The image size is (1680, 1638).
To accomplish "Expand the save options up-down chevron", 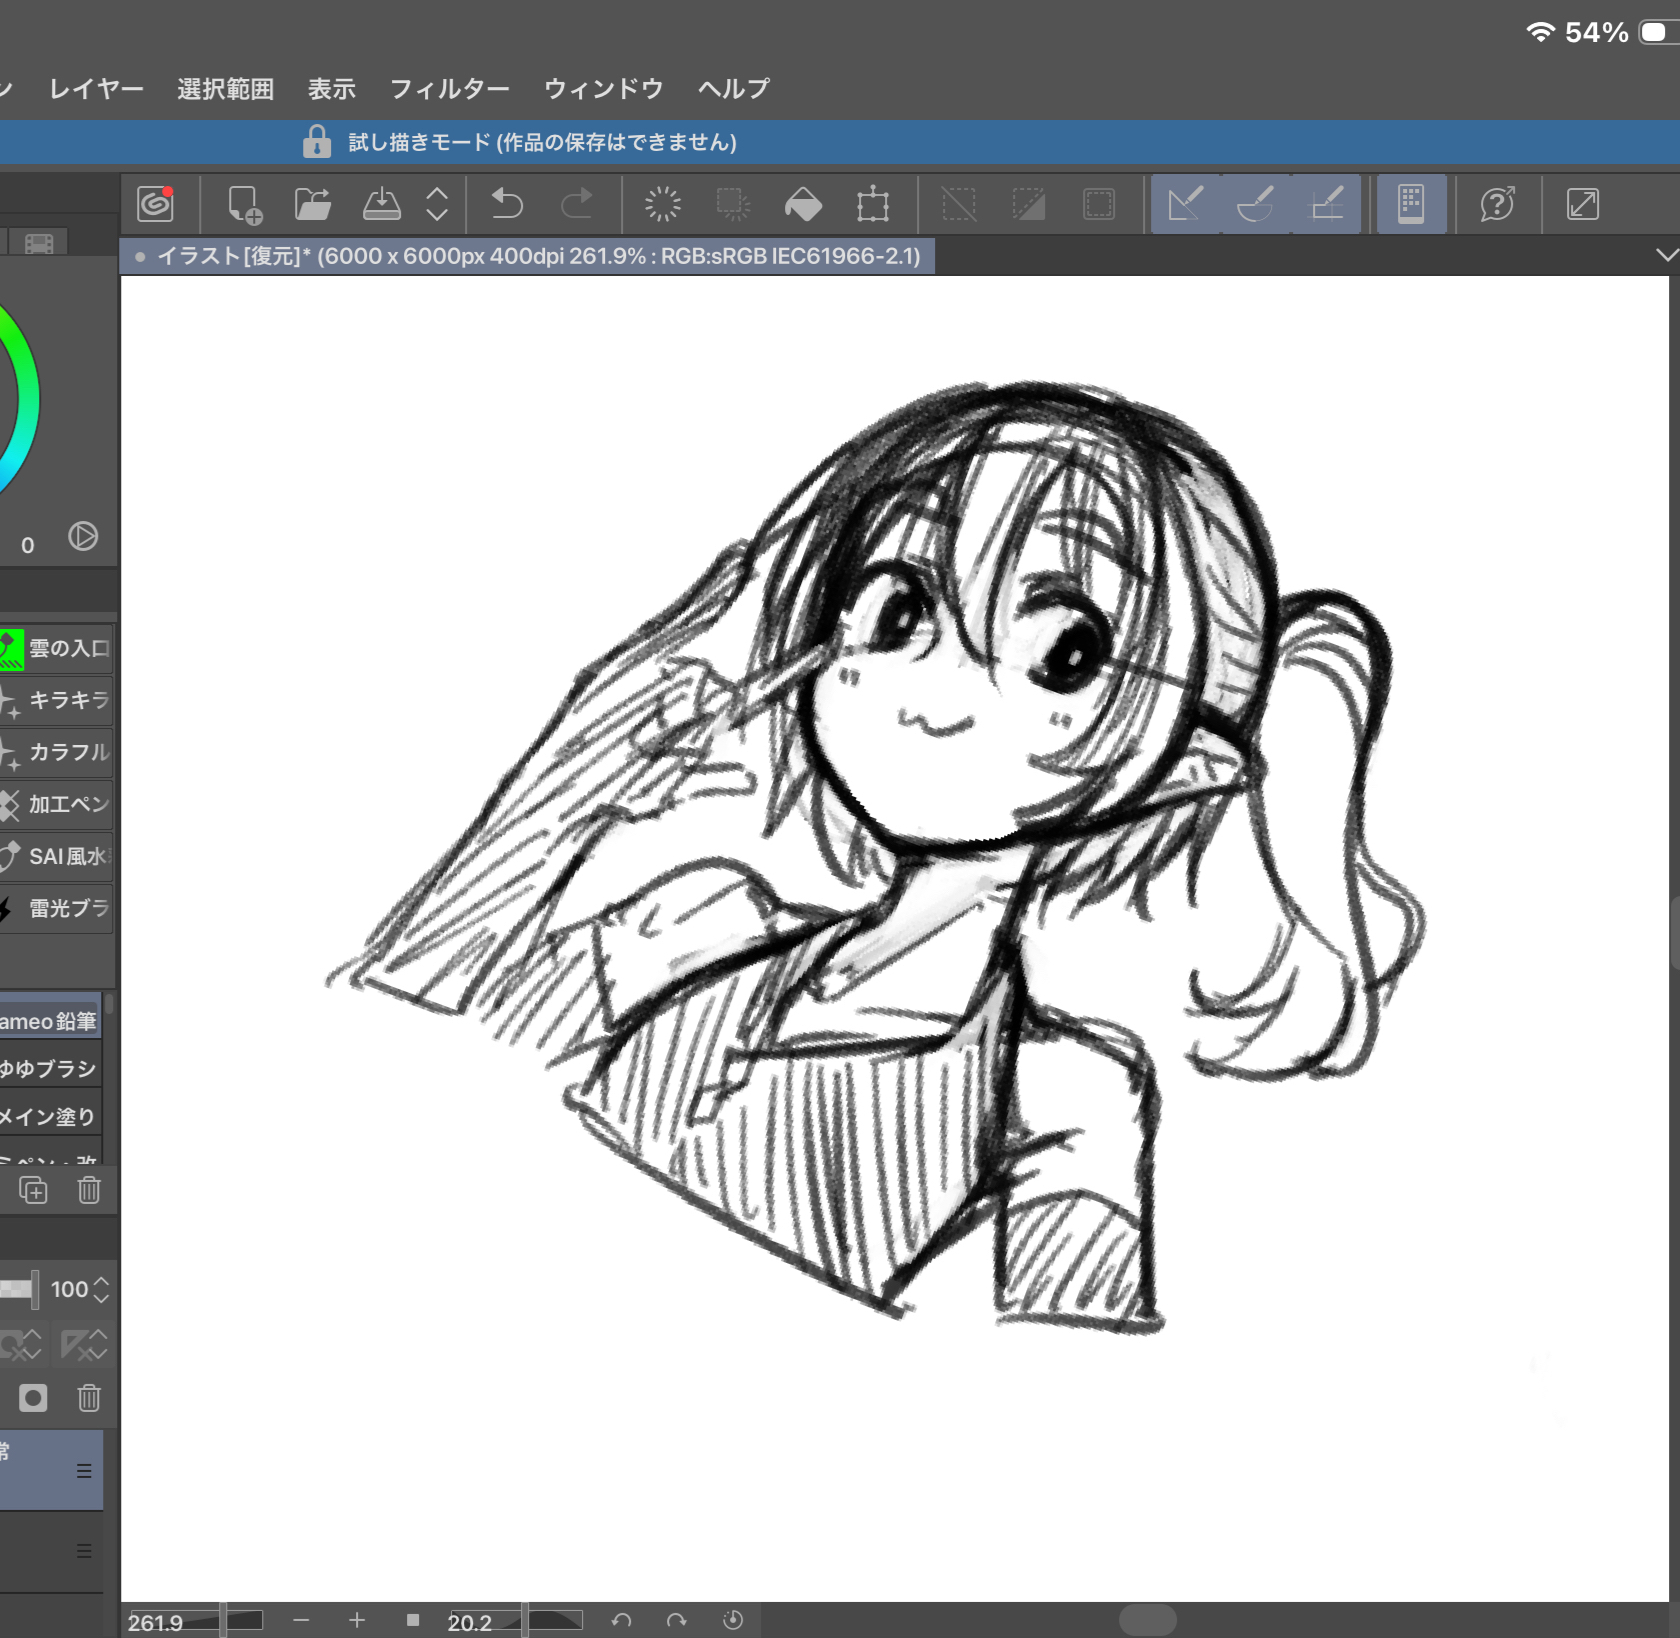I will 437,204.
